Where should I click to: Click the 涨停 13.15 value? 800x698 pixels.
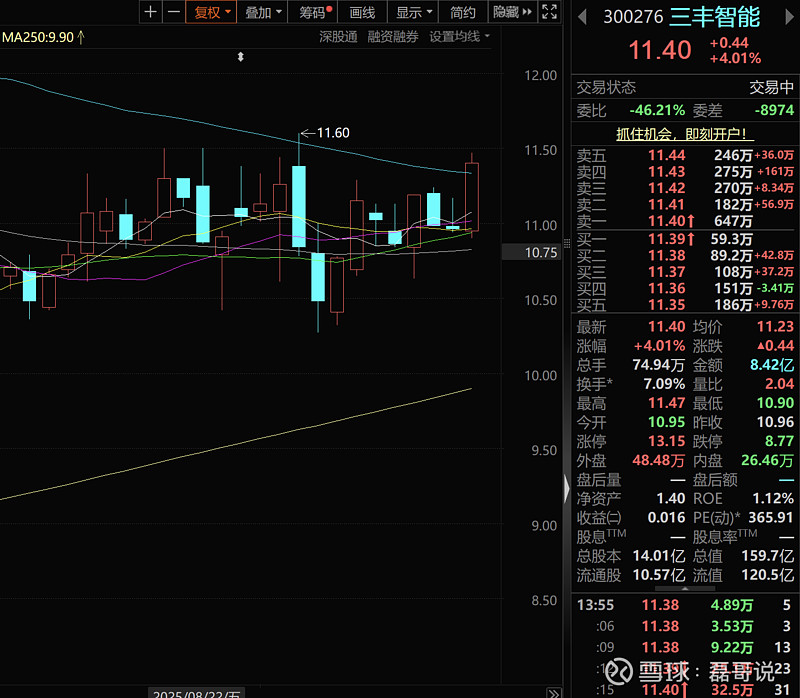click(666, 441)
